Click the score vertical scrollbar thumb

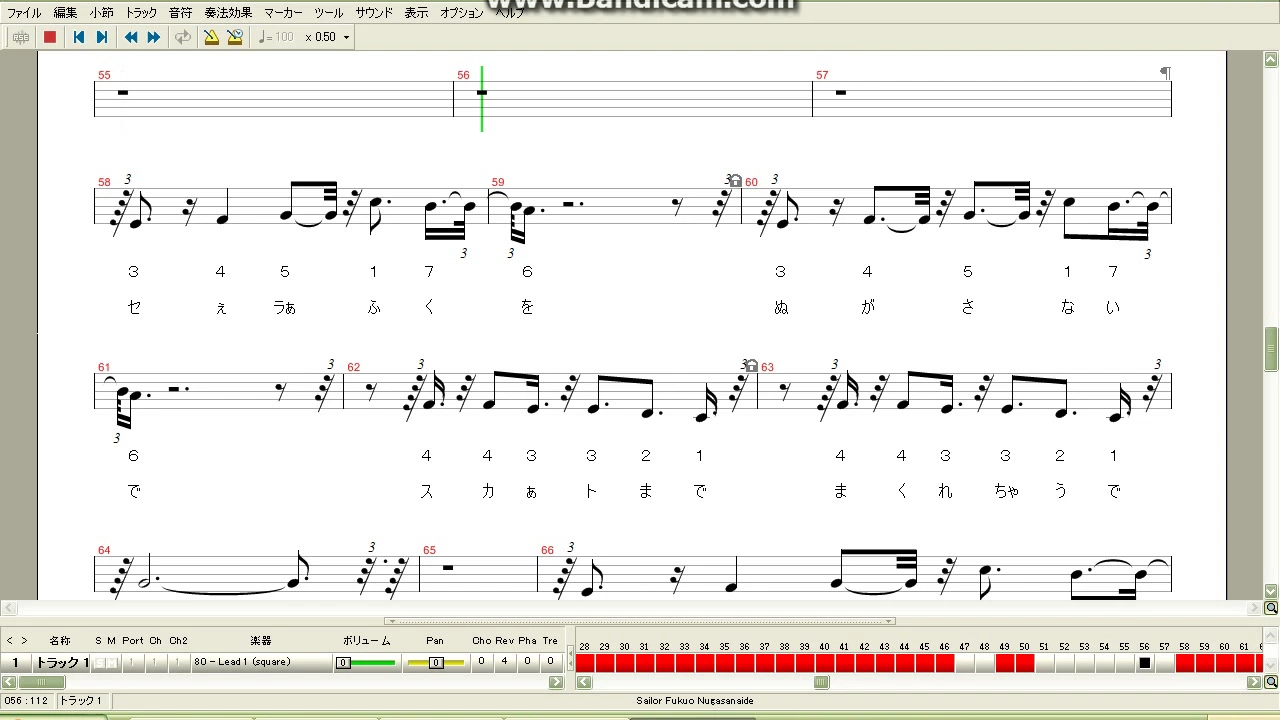click(x=1271, y=348)
